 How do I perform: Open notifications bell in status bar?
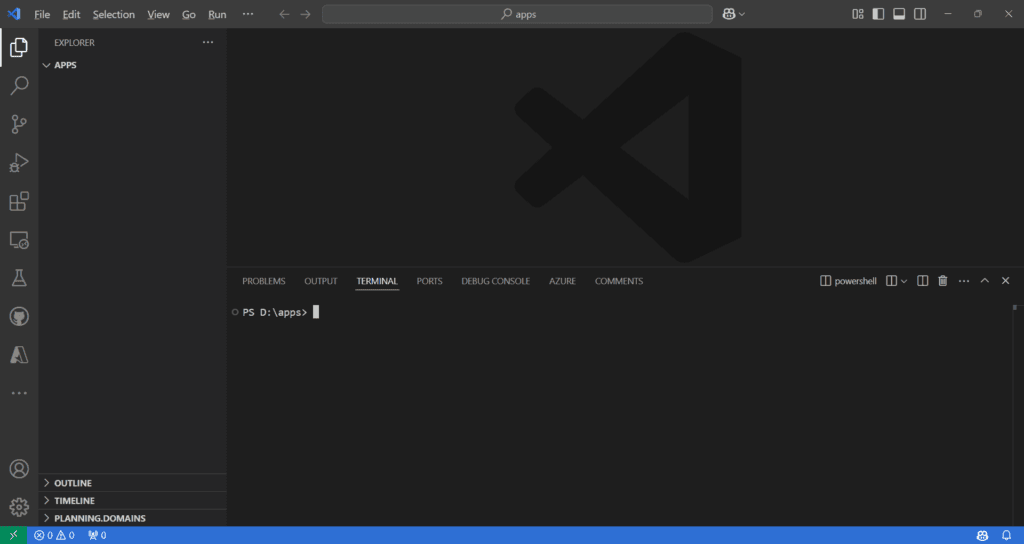coord(1006,536)
